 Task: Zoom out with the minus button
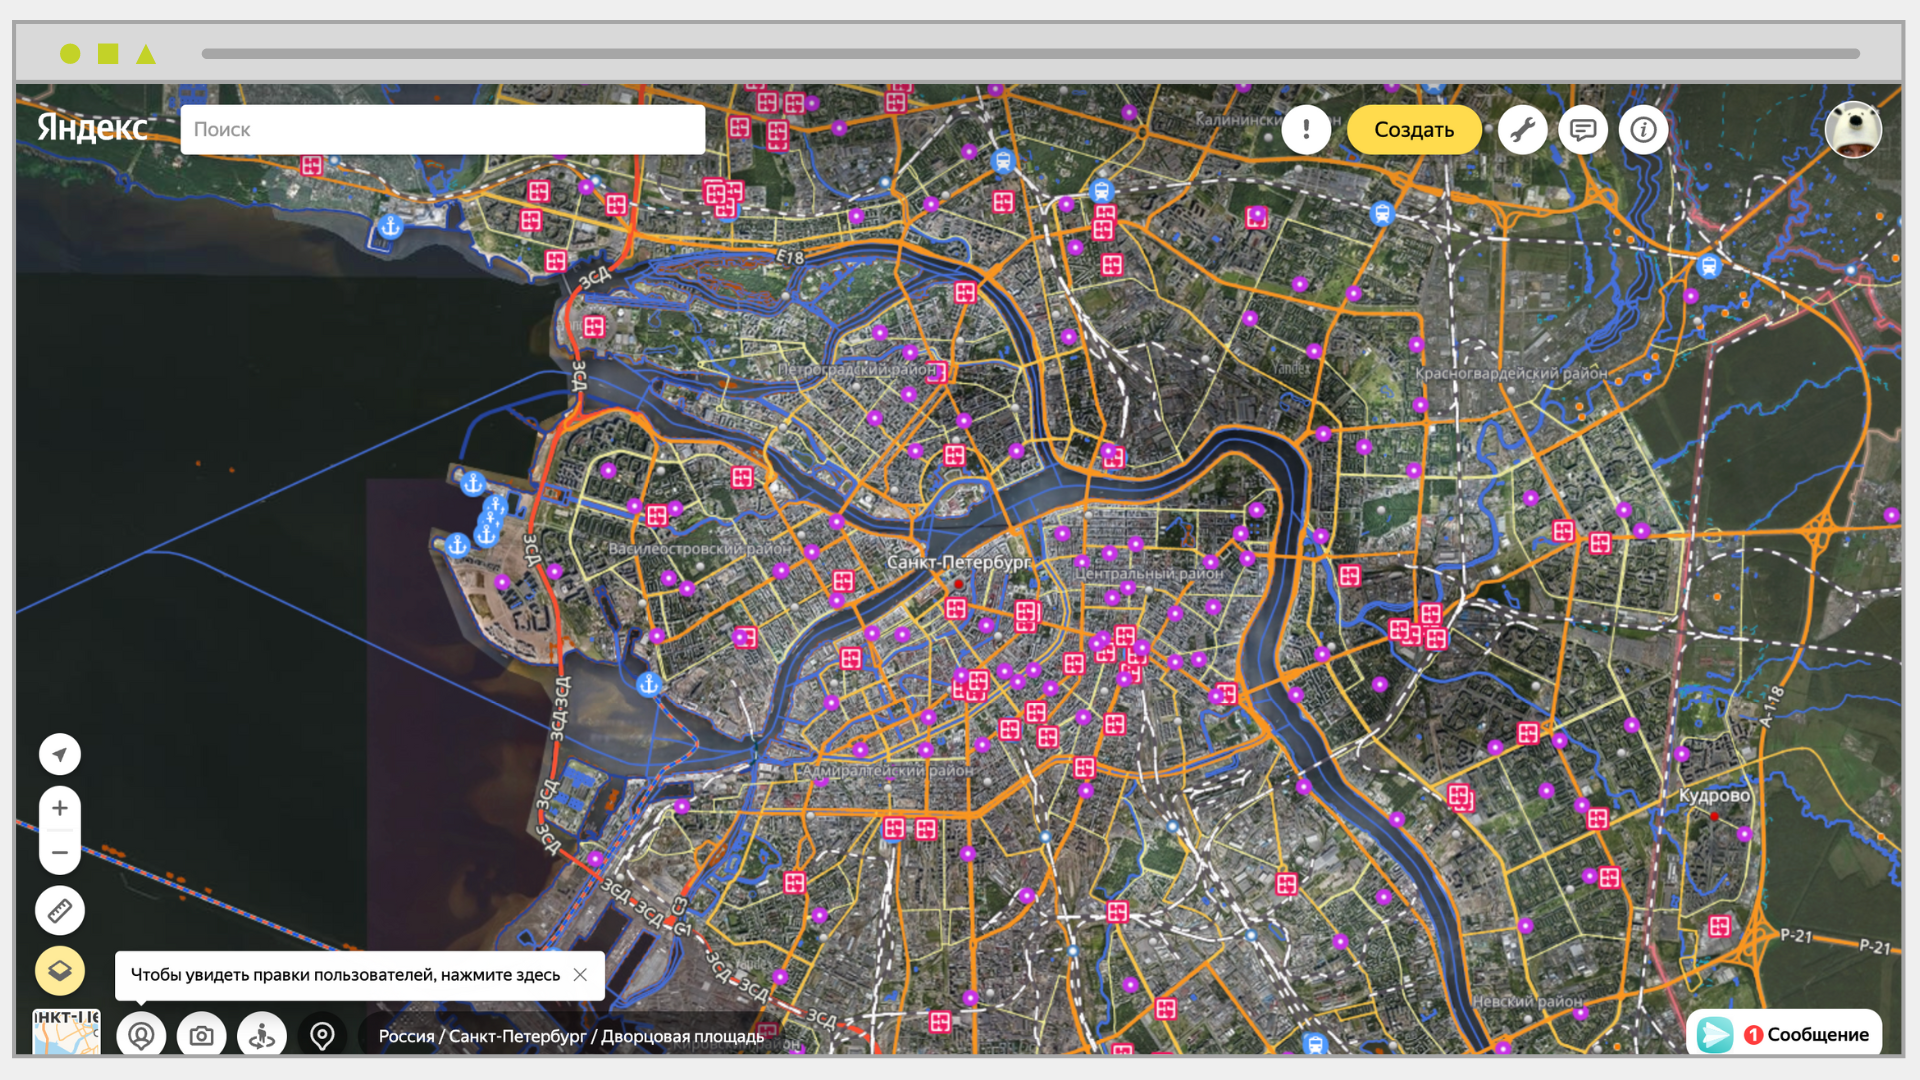60,853
